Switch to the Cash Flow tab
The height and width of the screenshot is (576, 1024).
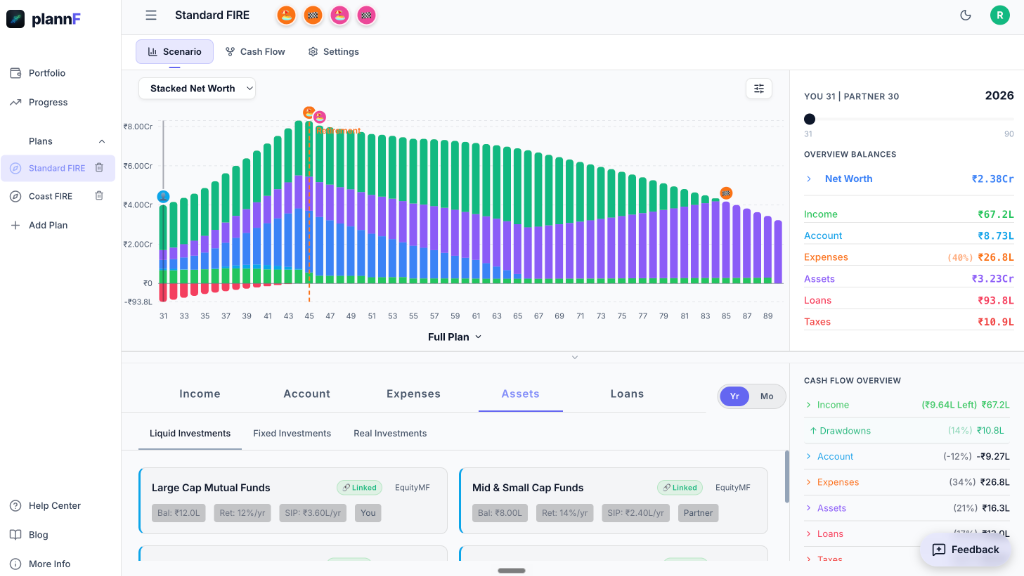pyautogui.click(x=255, y=52)
